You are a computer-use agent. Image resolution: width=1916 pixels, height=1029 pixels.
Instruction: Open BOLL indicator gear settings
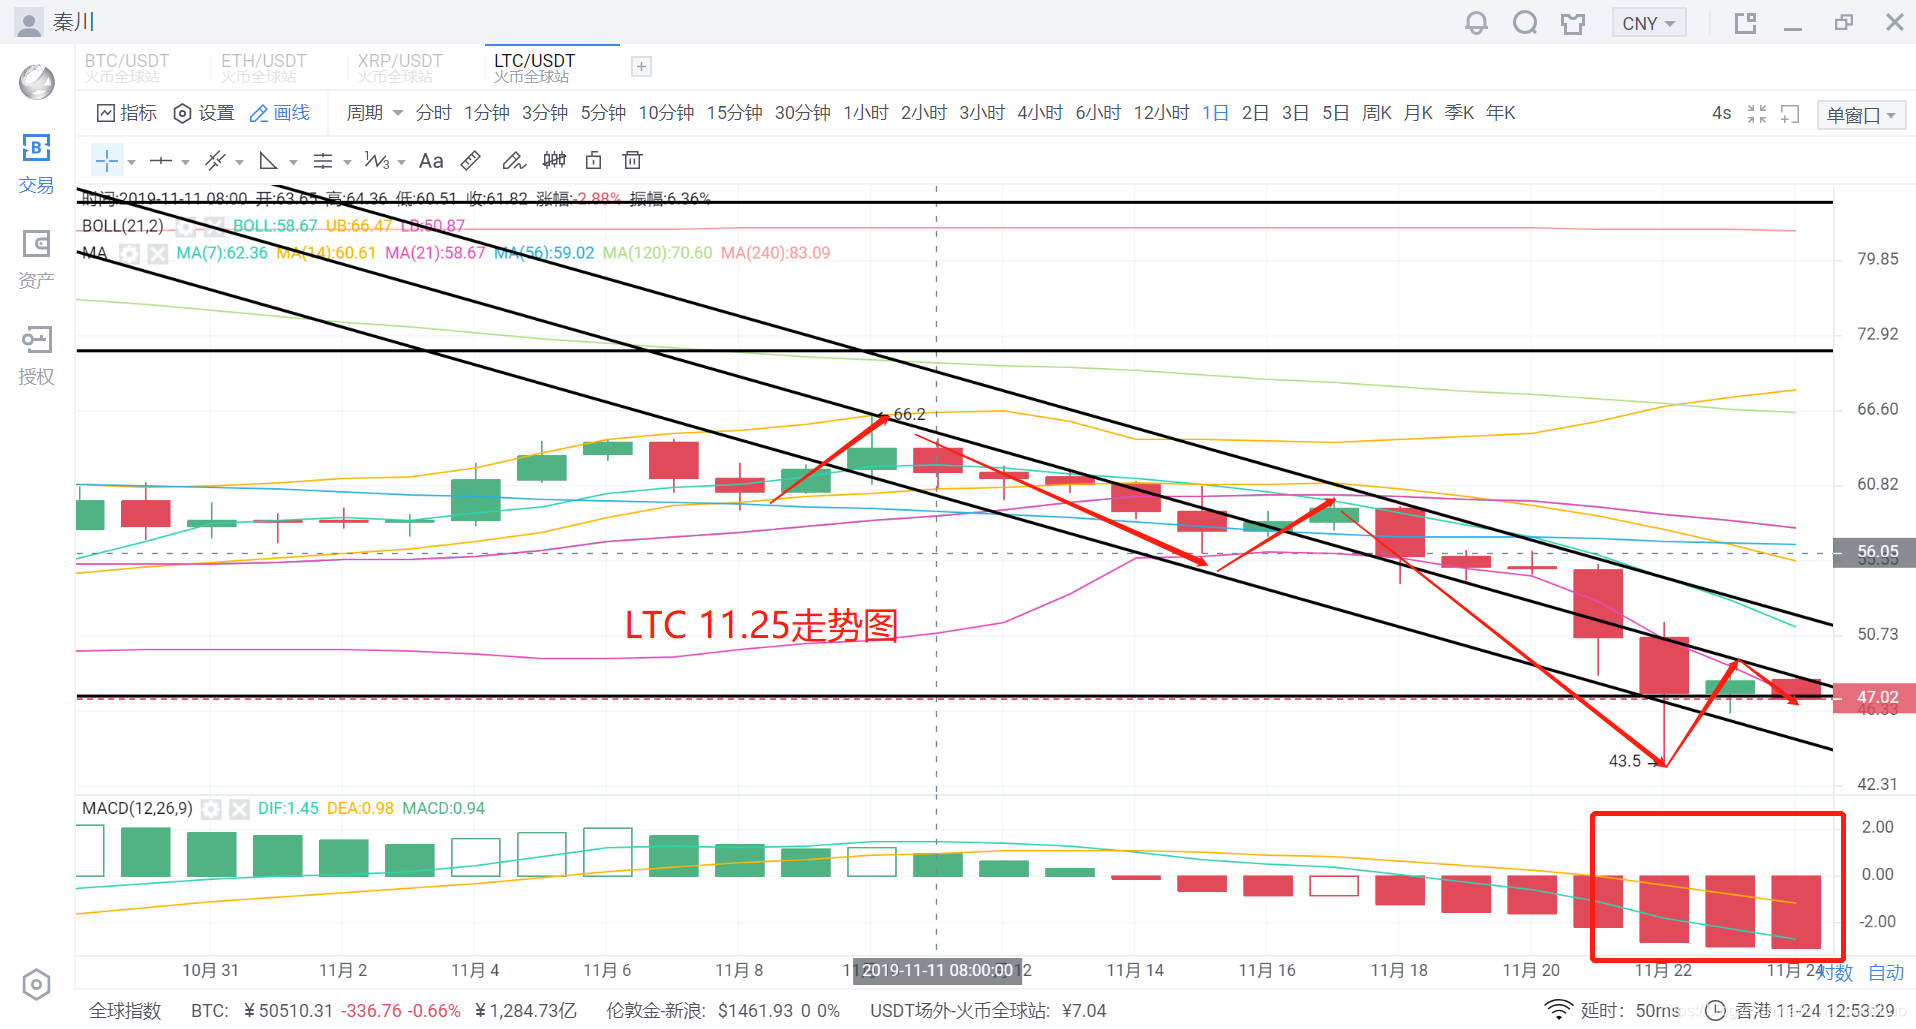pyautogui.click(x=185, y=226)
